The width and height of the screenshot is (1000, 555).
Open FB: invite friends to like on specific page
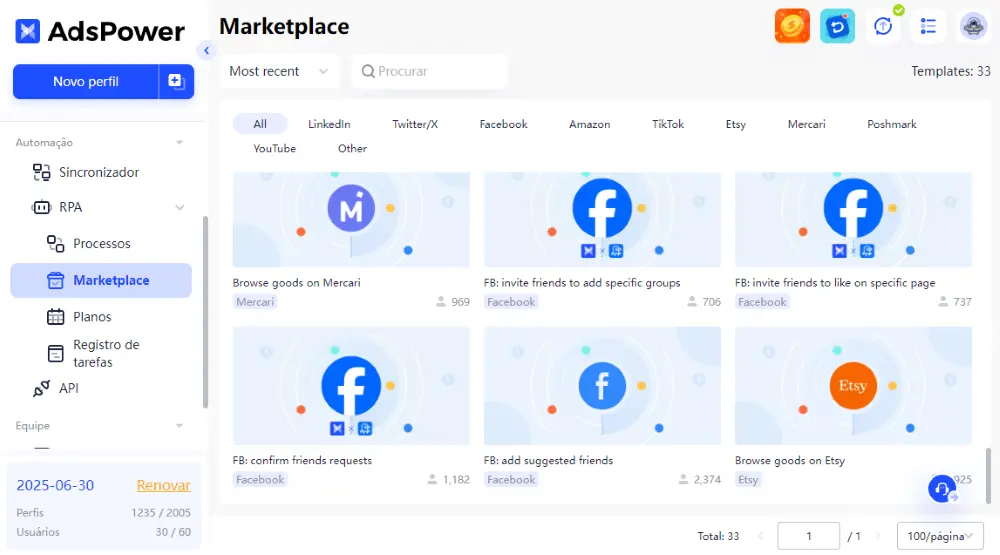835,283
